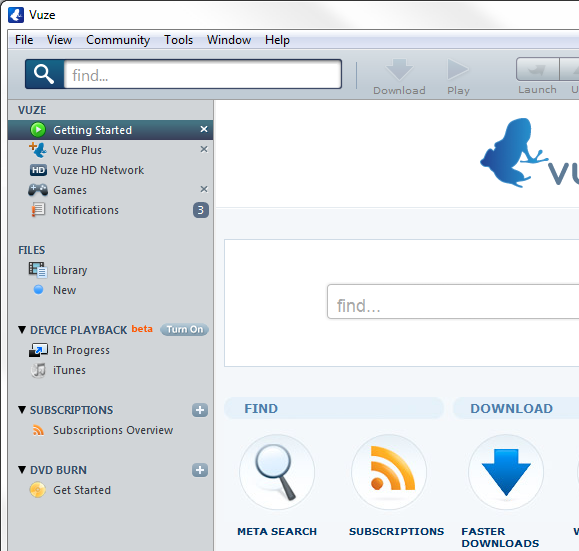The width and height of the screenshot is (579, 551).
Task: Click the search magnifier icon in toolbar
Action: point(44,74)
